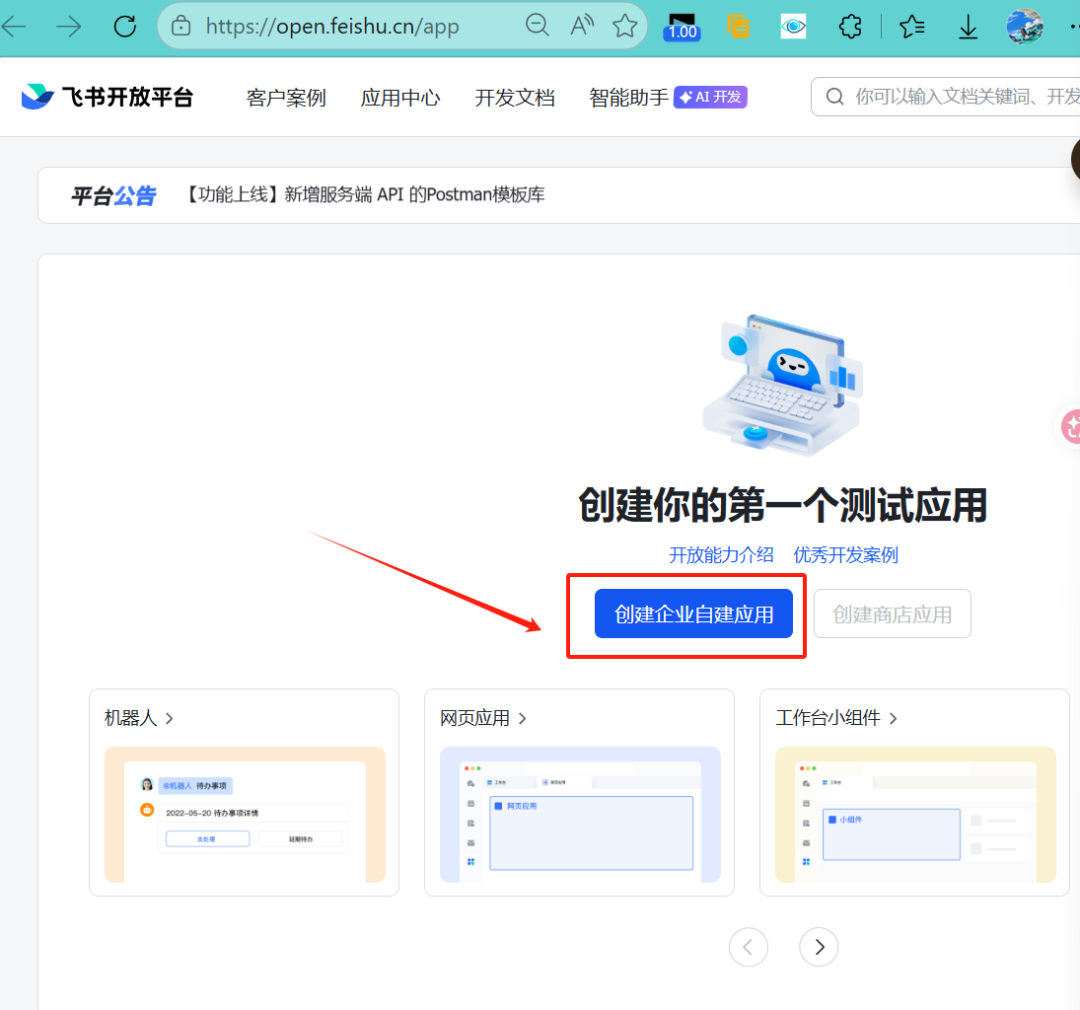Expand the 网页应用 card chevron
The height and width of the screenshot is (1010, 1080).
522,719
